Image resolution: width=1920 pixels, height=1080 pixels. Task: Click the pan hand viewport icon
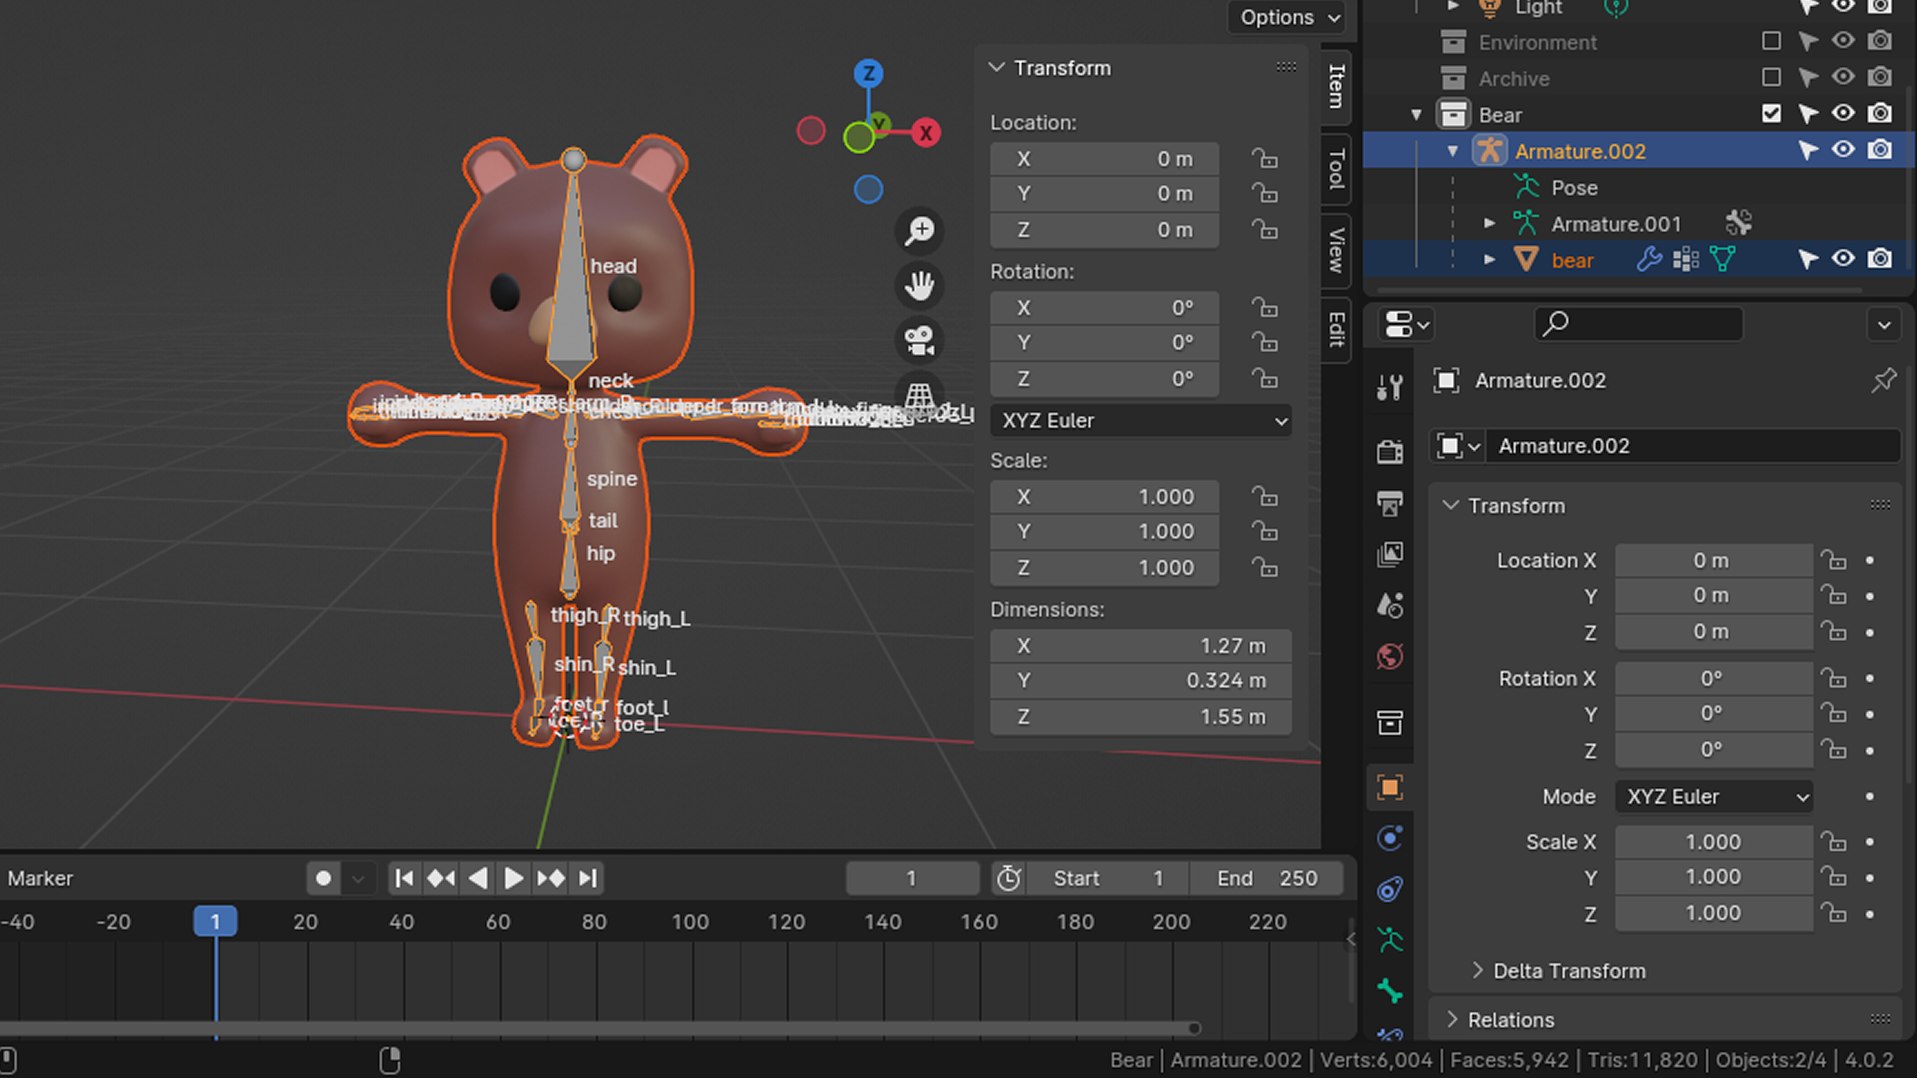point(919,285)
